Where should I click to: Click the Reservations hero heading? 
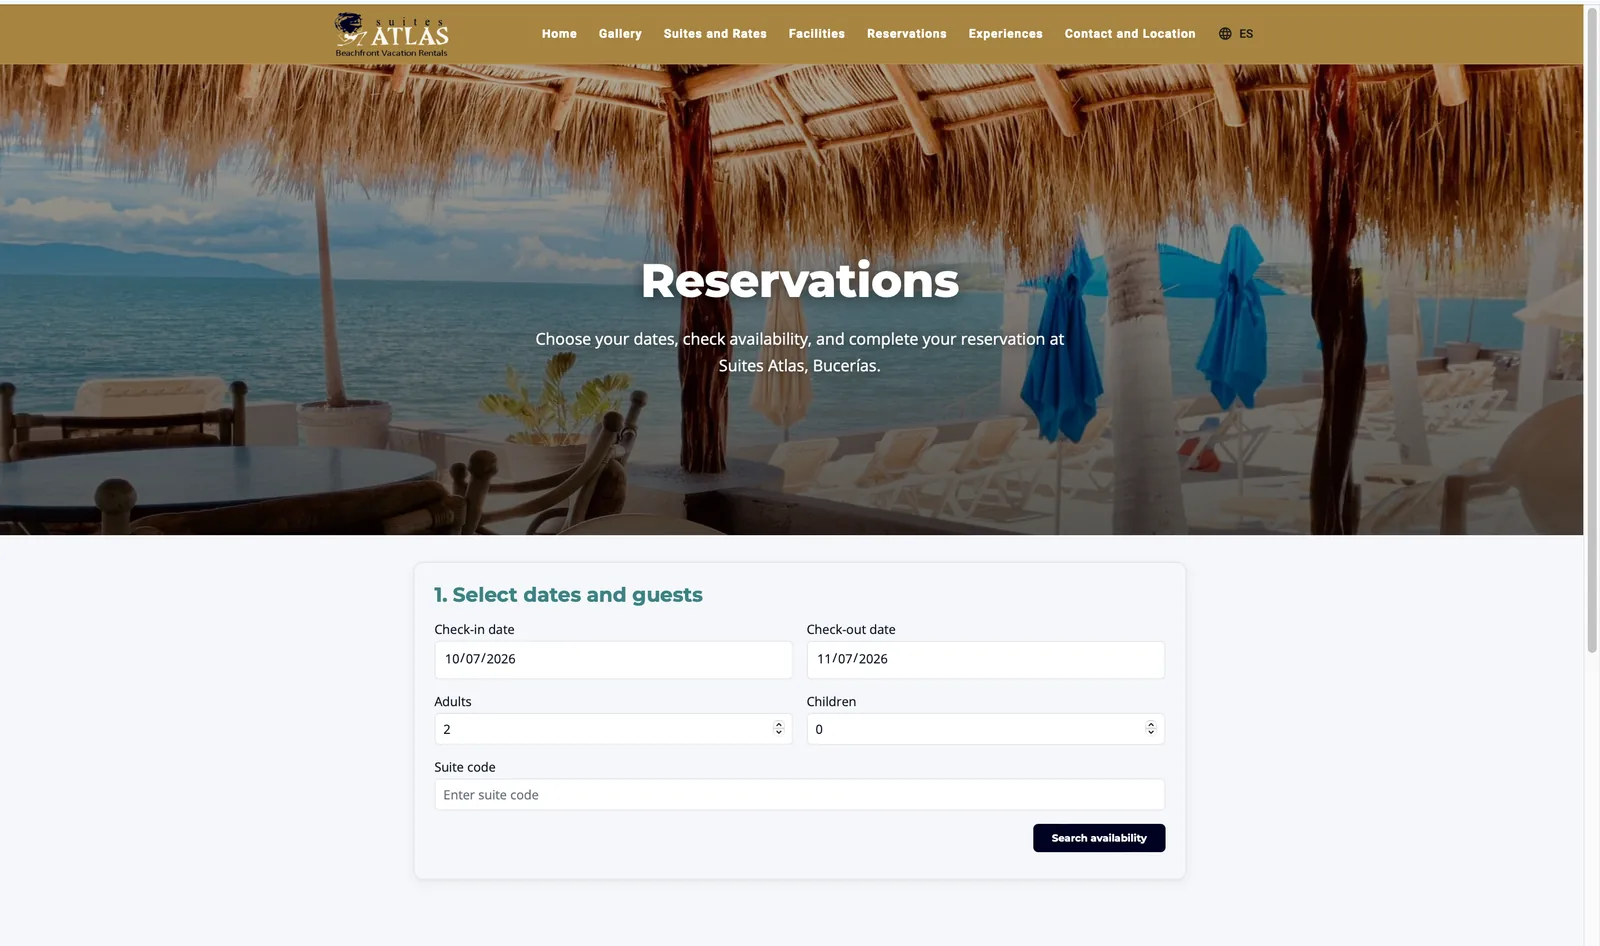[800, 281]
